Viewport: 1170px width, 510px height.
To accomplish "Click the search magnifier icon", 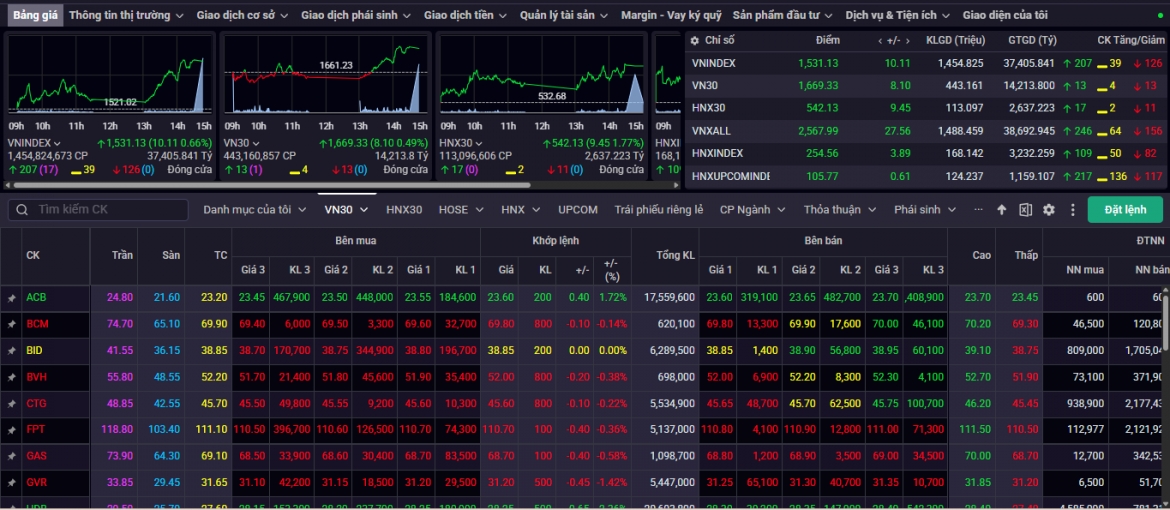I will (23, 210).
